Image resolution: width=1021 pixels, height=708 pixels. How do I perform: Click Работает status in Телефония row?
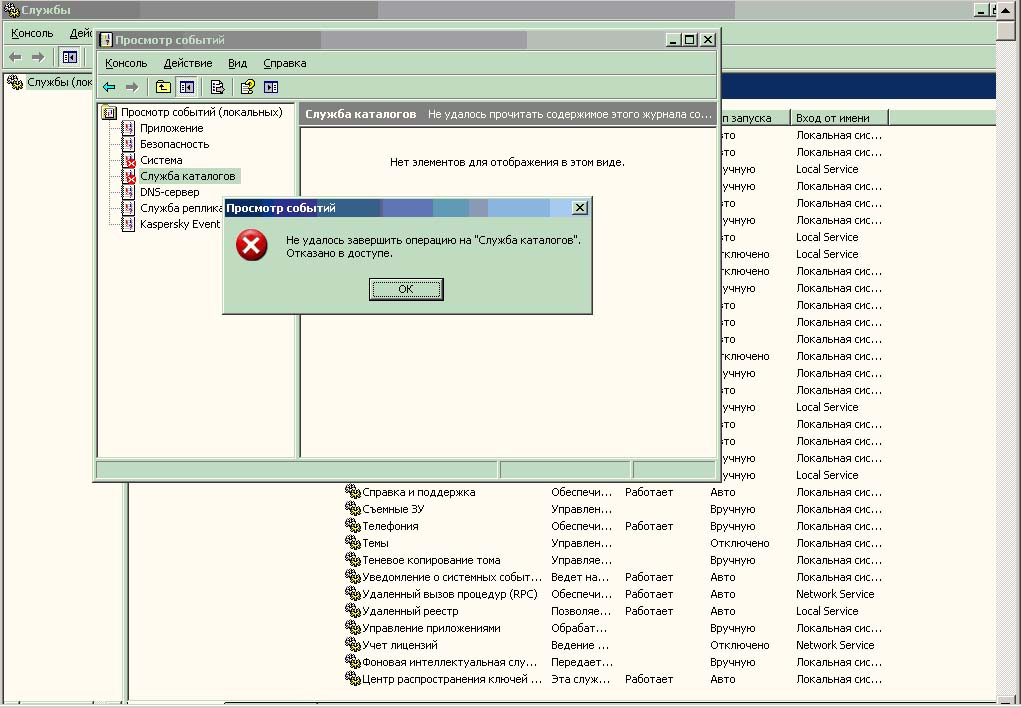tap(649, 526)
